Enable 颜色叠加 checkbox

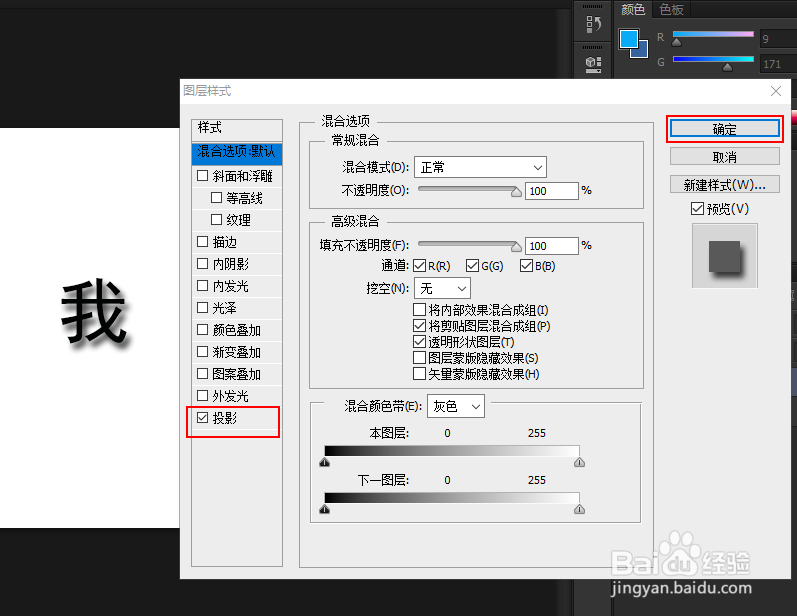point(202,330)
